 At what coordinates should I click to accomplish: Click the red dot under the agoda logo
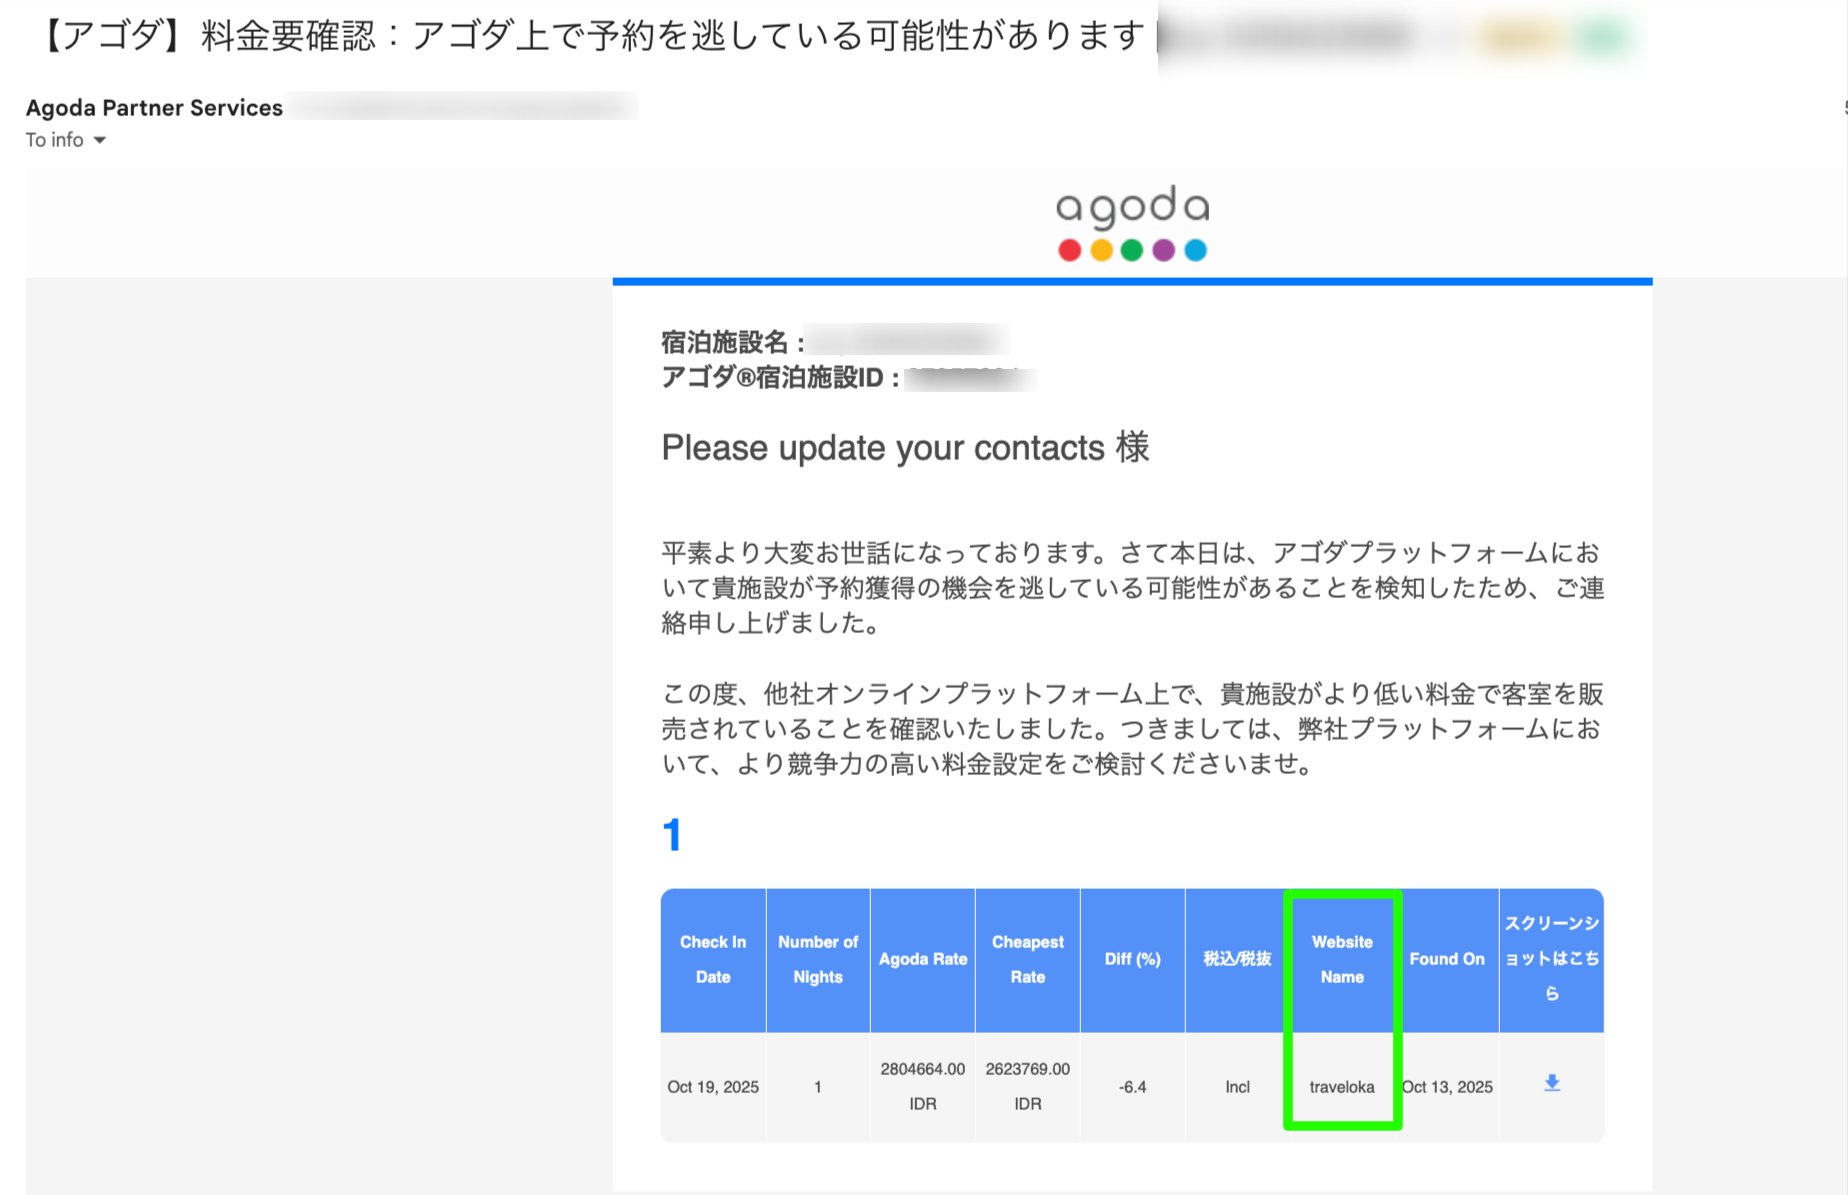coord(1069,250)
